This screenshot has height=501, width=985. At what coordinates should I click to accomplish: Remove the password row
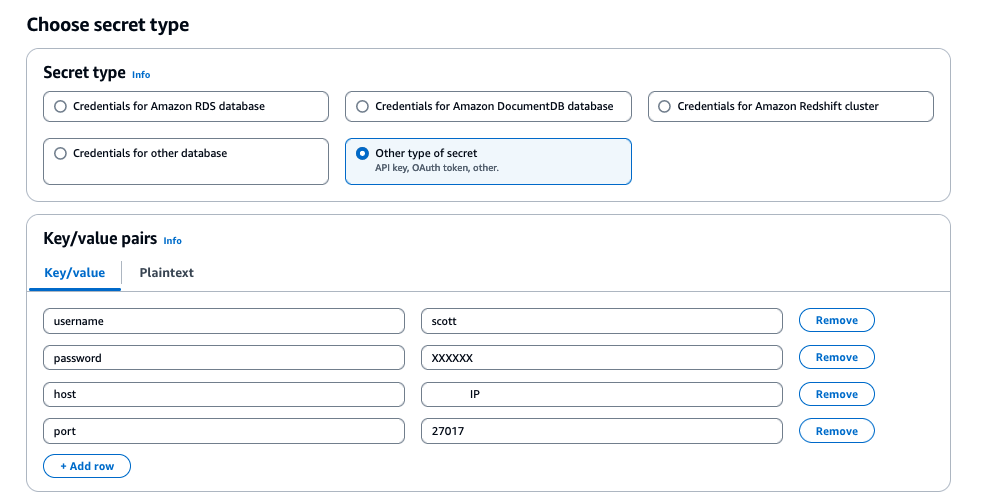click(x=836, y=358)
